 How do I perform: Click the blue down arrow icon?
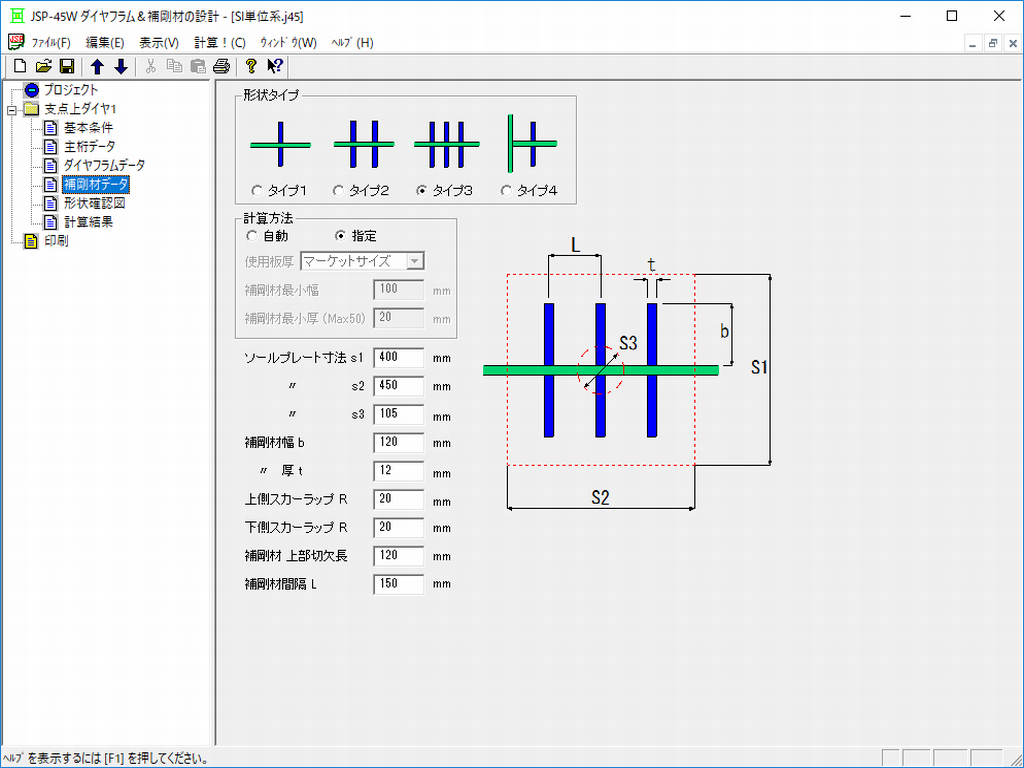121,67
